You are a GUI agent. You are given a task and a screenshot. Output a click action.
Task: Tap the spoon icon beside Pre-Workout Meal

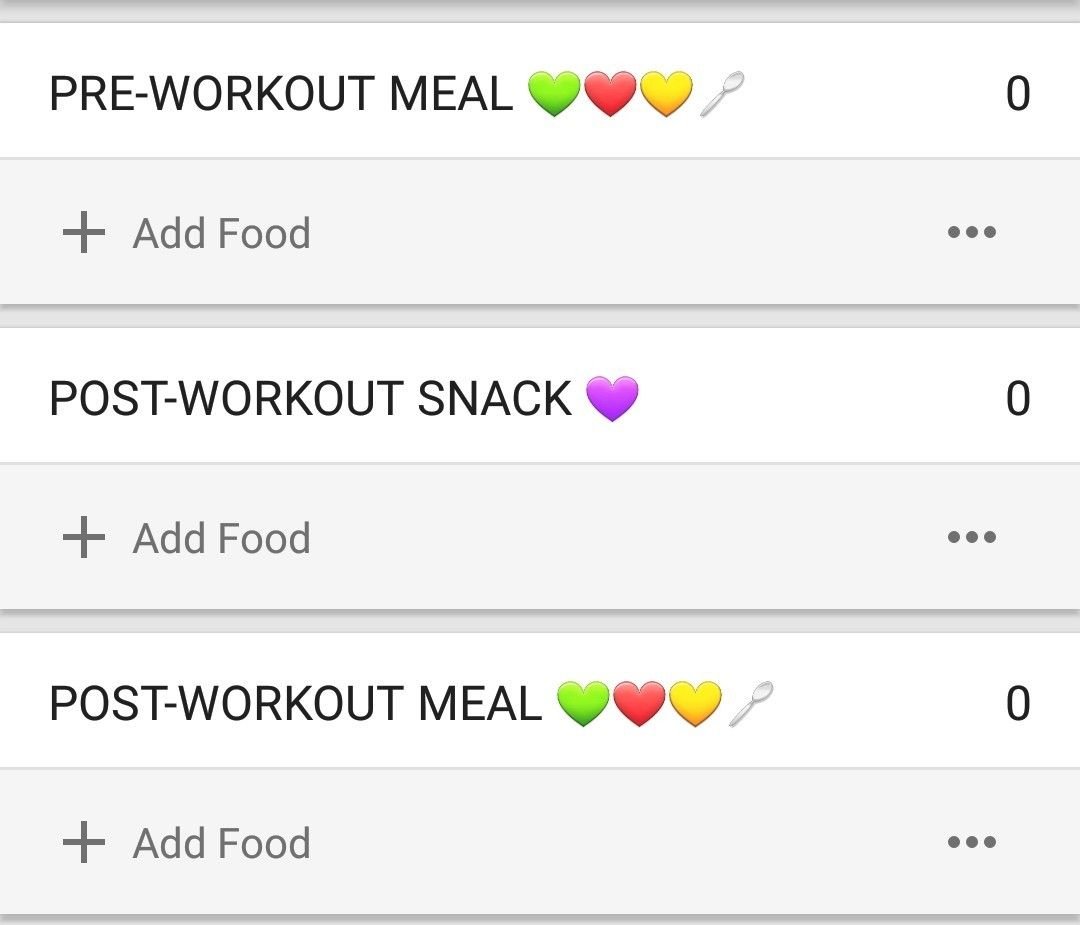(722, 96)
